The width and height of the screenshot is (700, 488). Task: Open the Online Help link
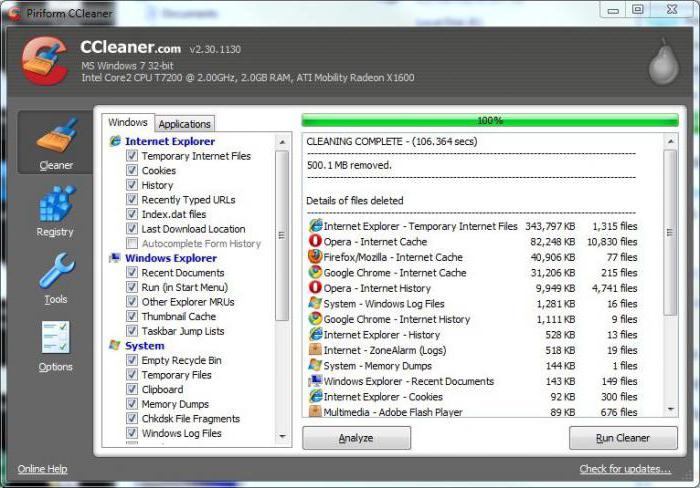click(42, 469)
